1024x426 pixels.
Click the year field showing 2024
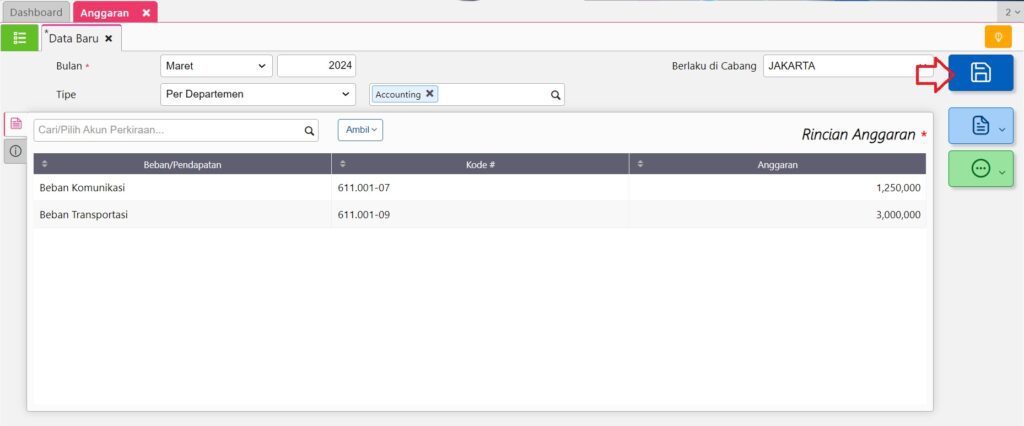pyautogui.click(x=316, y=66)
